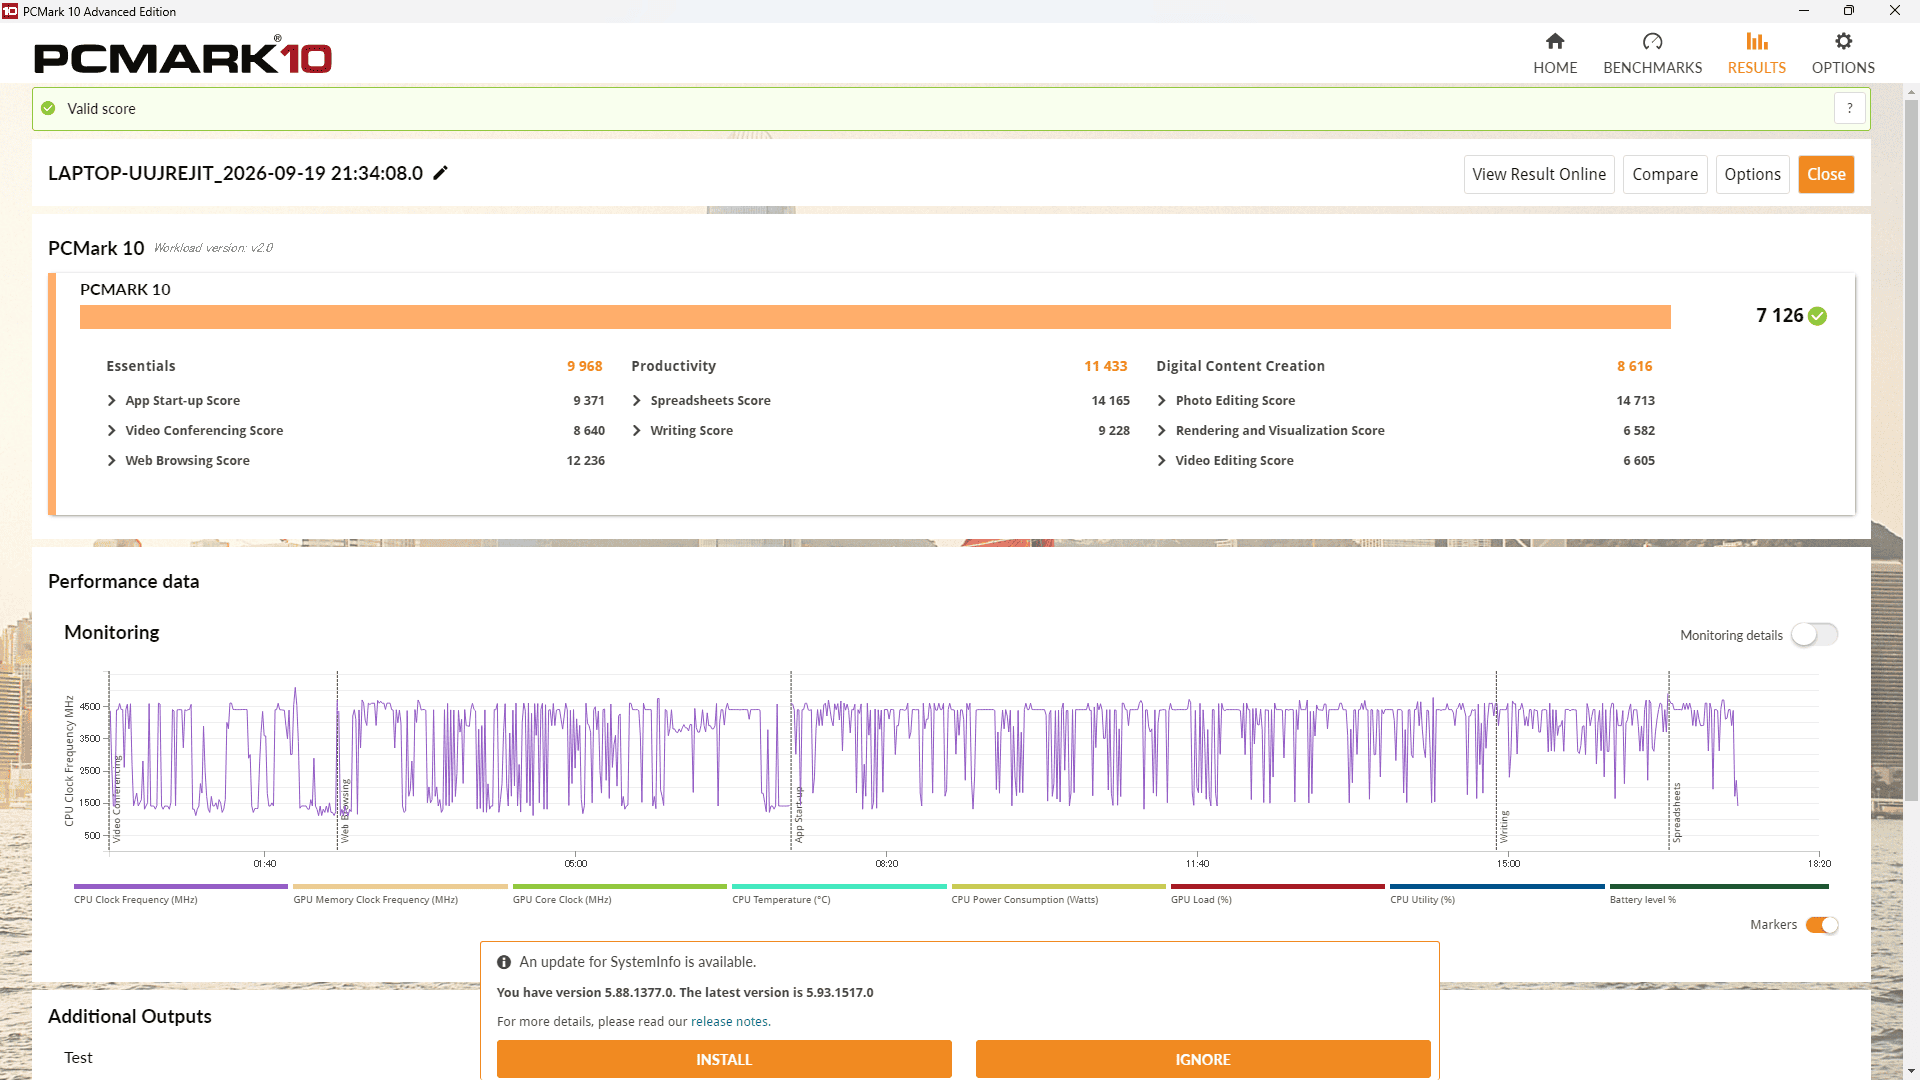
Task: Click the Photo Editing score value 14 713
Action: (1635, 401)
